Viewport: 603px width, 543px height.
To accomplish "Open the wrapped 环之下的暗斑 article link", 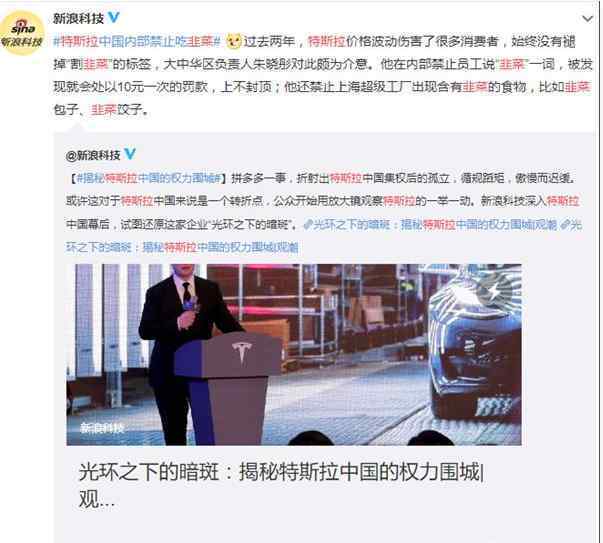I will click(182, 247).
